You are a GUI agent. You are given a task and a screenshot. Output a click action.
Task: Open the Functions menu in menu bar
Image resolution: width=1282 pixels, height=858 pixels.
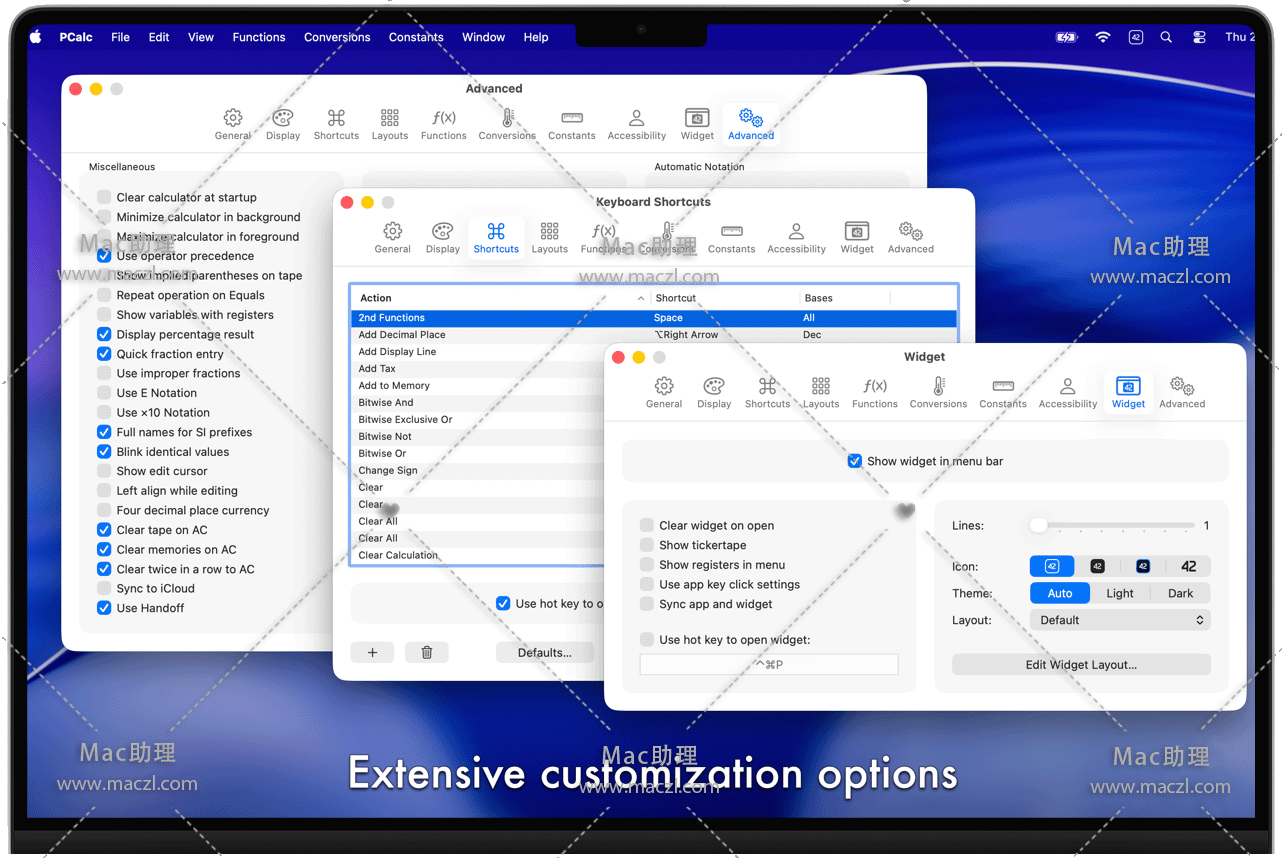(258, 37)
